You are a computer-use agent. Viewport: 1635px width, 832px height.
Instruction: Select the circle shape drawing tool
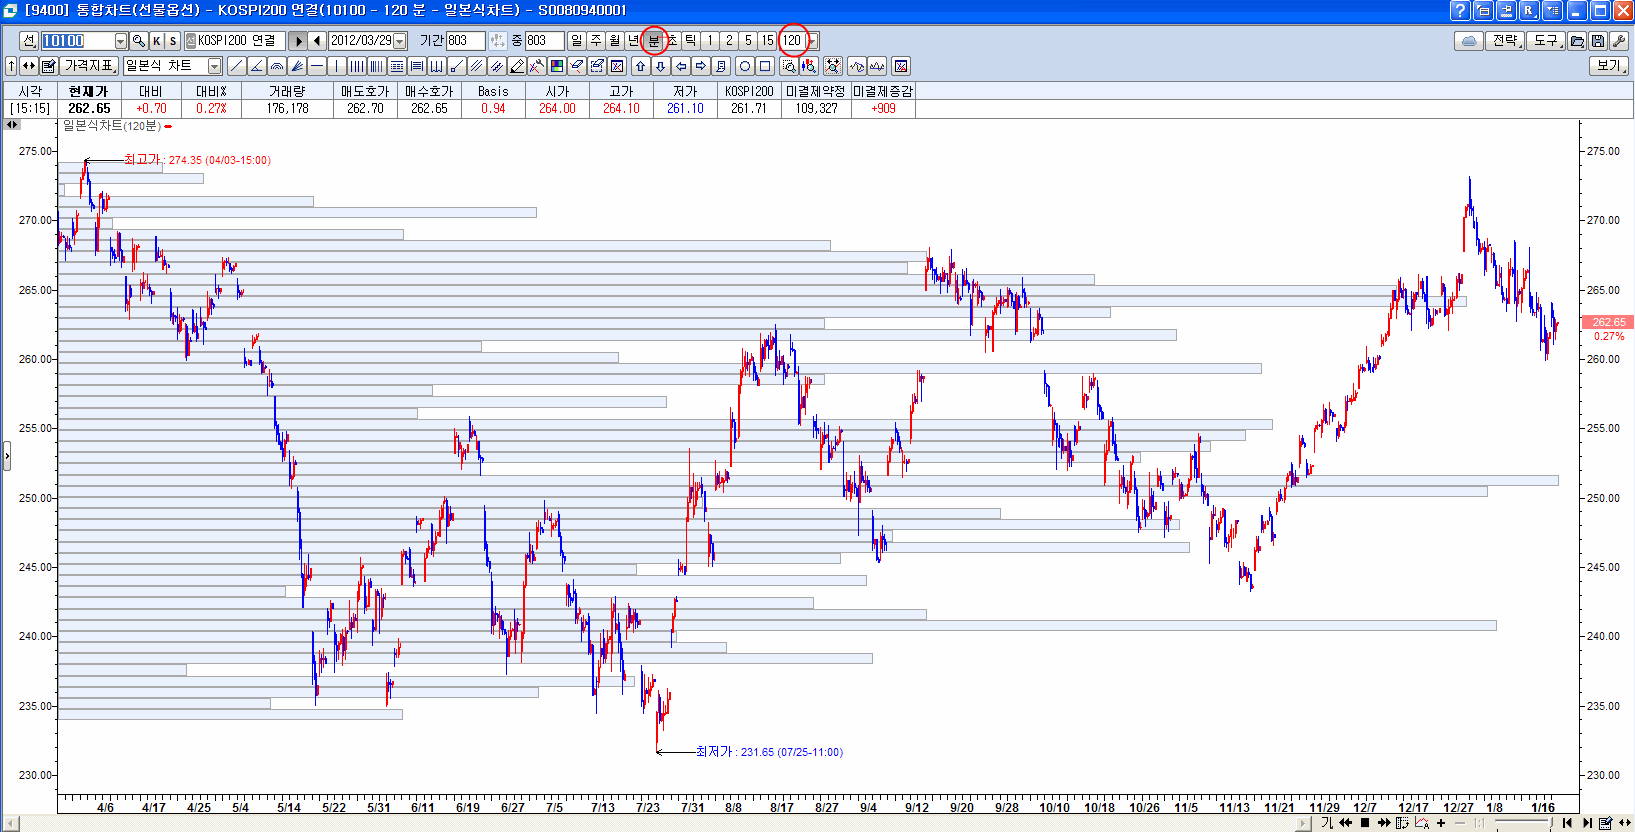click(x=744, y=66)
